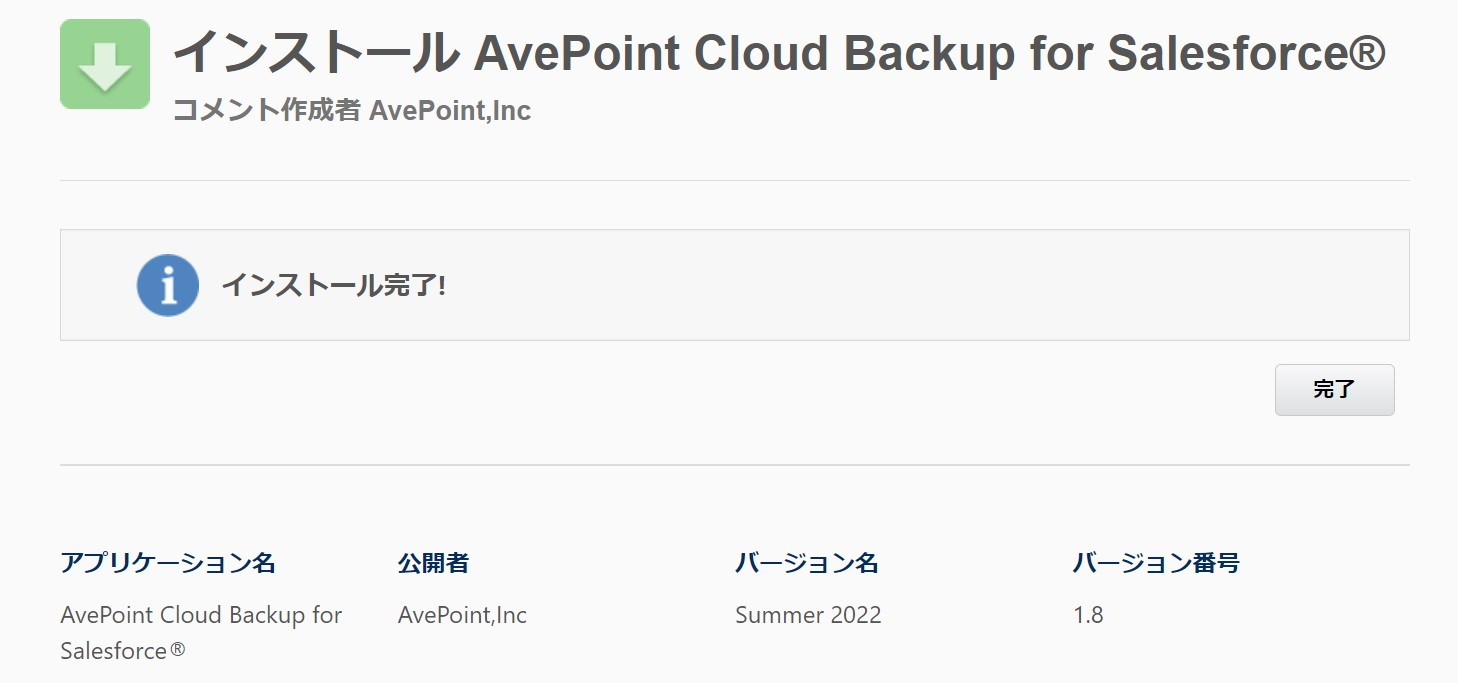
Task: Click the 公開者 column label
Action: click(x=433, y=563)
